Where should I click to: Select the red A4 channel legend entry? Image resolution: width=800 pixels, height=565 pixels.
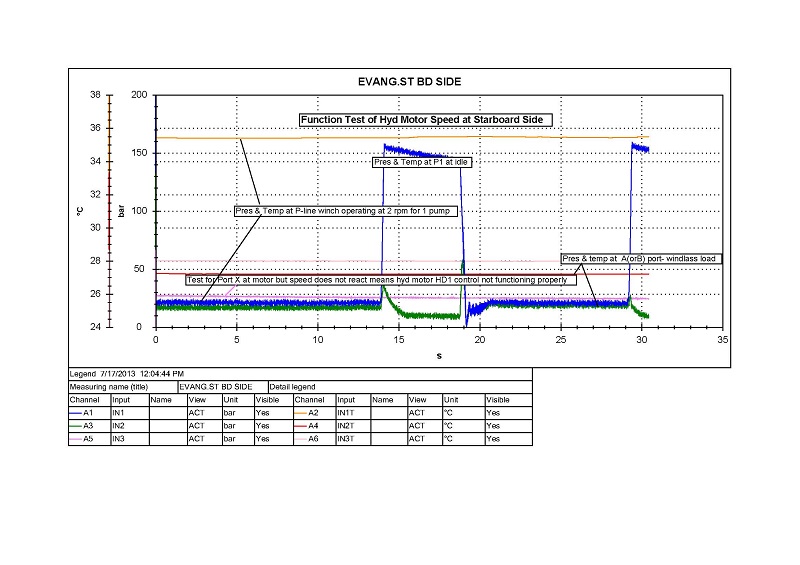[303, 425]
